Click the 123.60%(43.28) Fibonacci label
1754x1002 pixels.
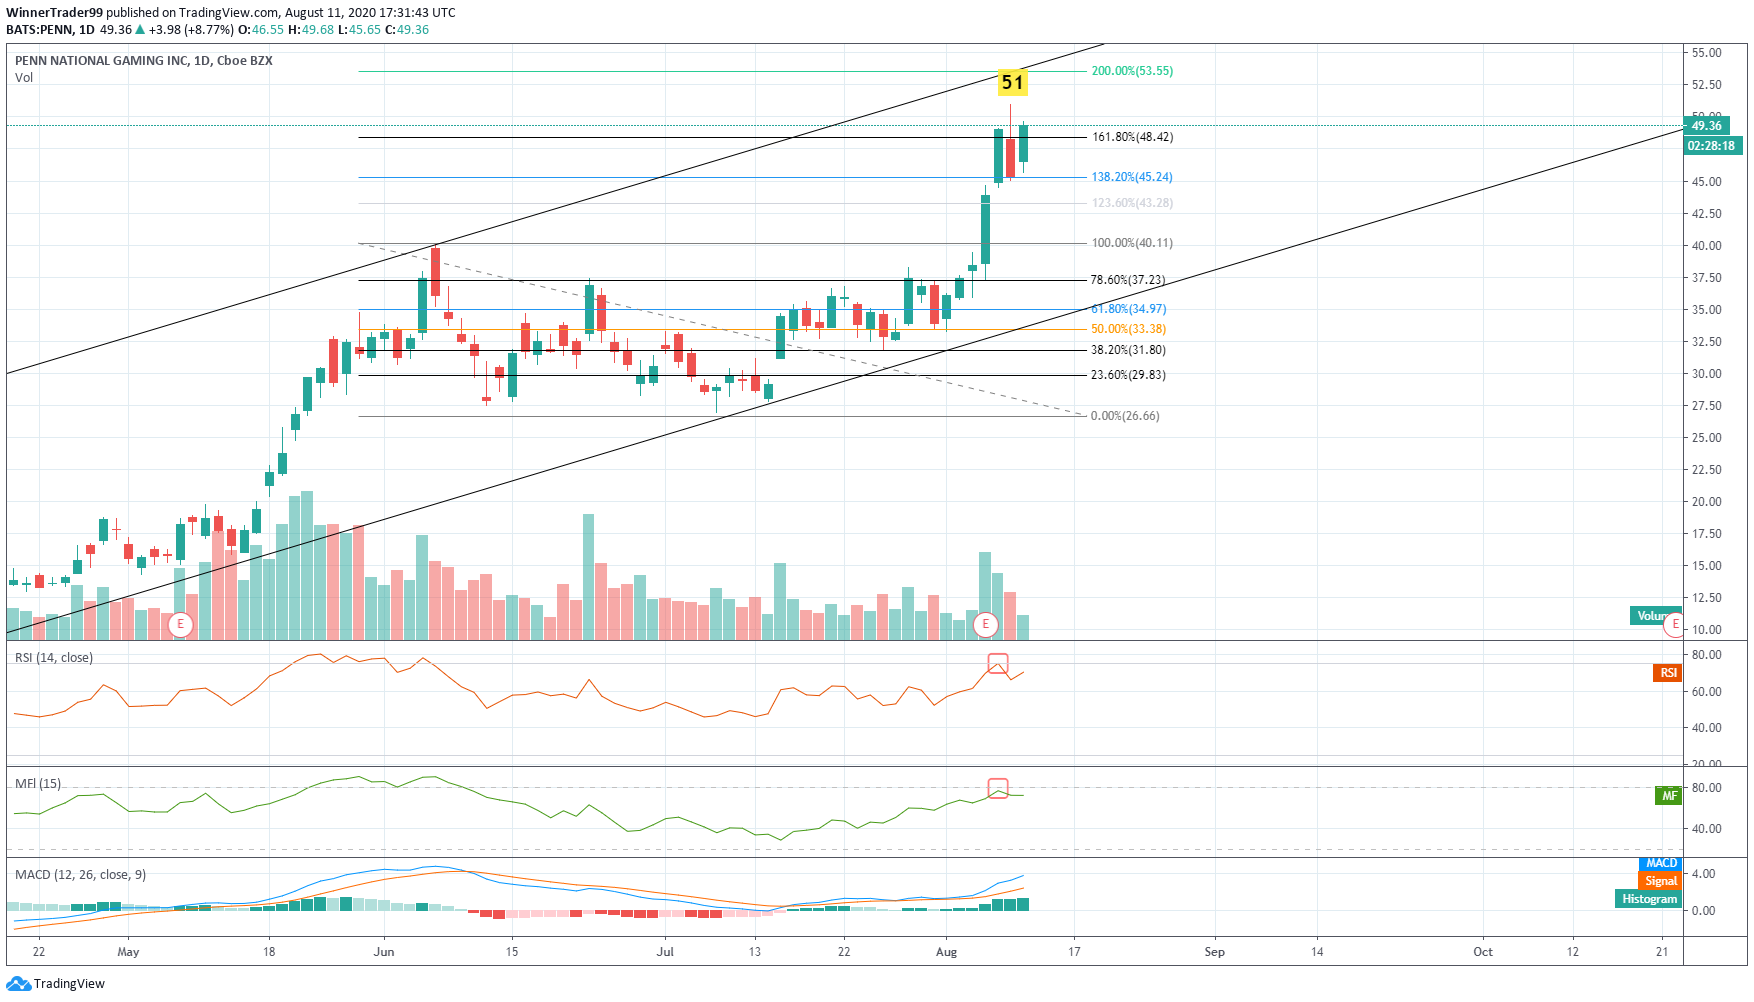[1132, 203]
